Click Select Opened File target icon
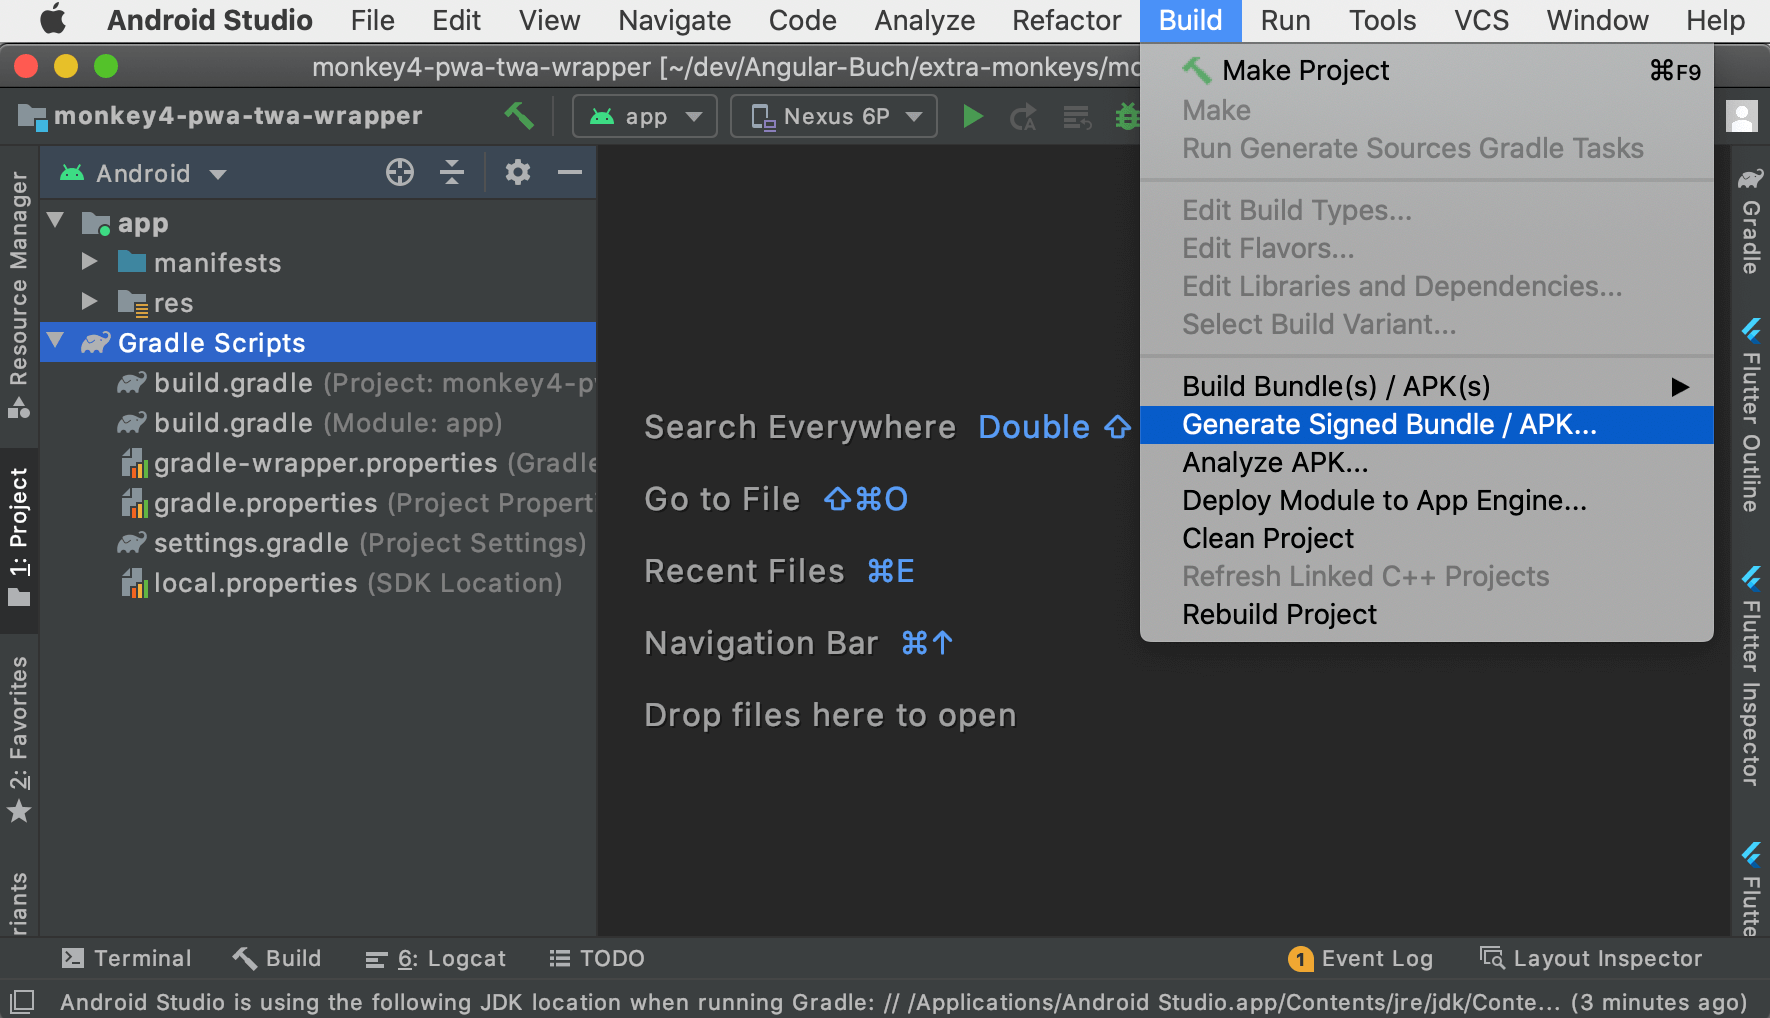 click(400, 173)
